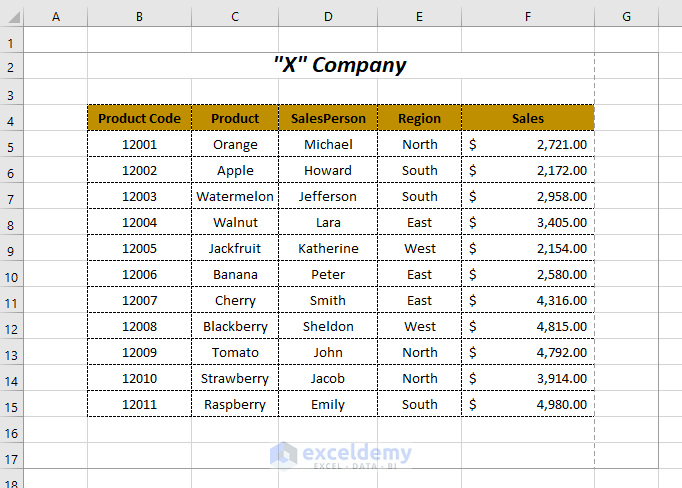Select column F header

[x=527, y=15]
